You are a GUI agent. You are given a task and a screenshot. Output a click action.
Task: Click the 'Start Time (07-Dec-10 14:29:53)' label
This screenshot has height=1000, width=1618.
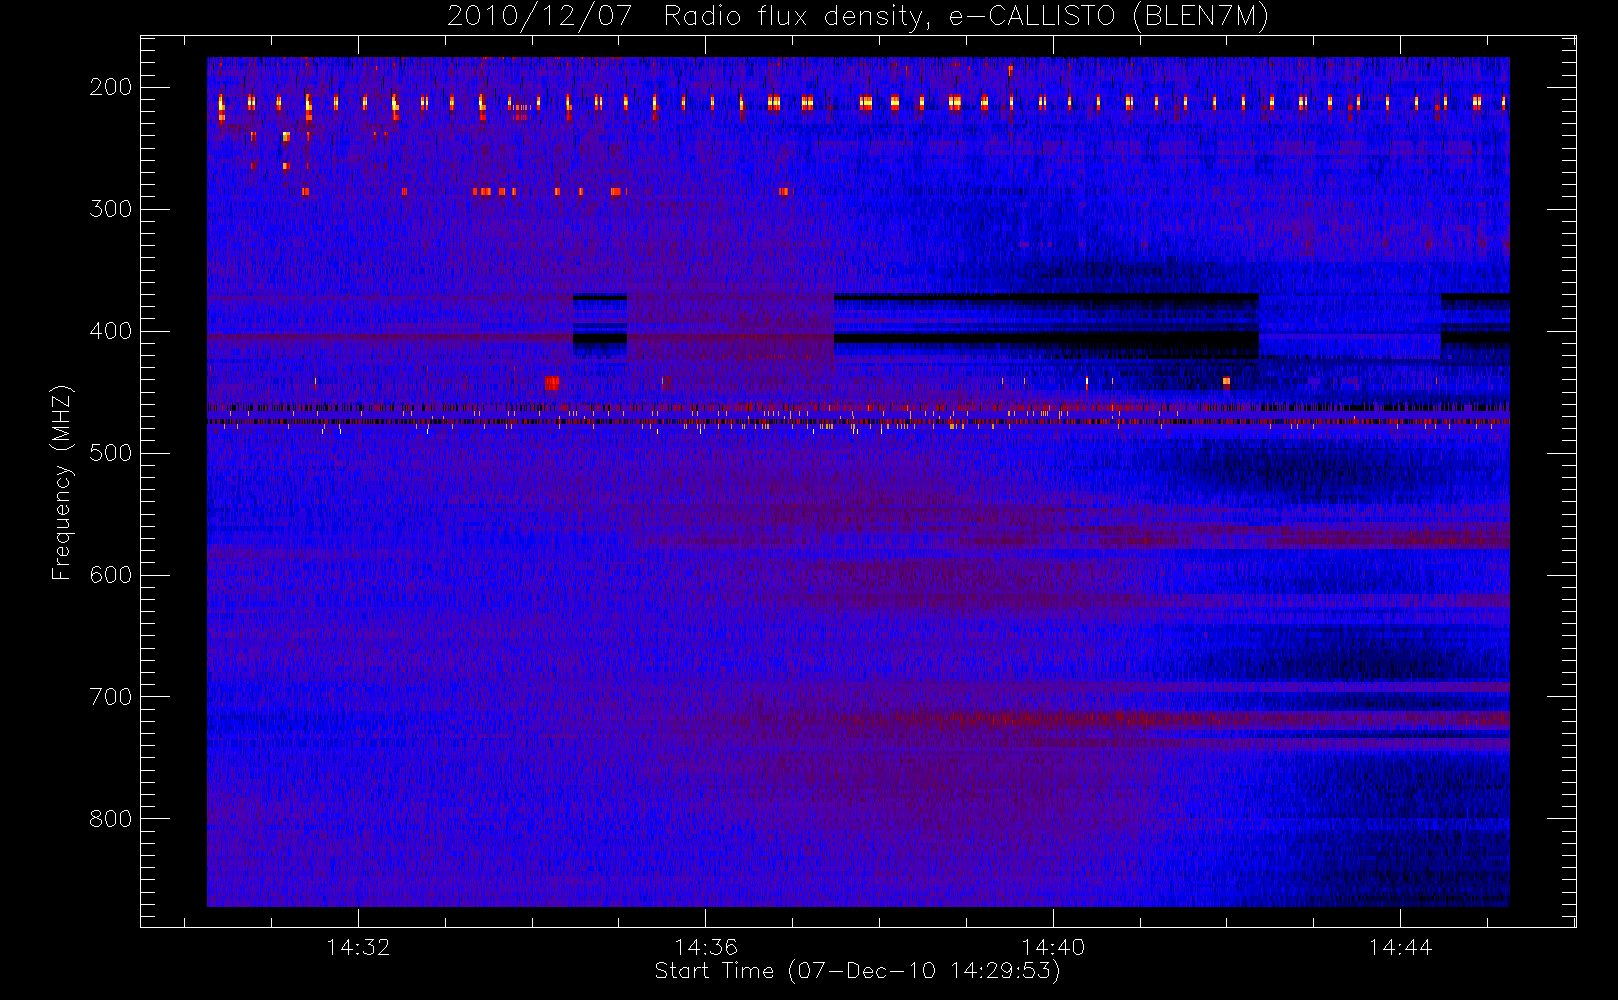coord(857,971)
